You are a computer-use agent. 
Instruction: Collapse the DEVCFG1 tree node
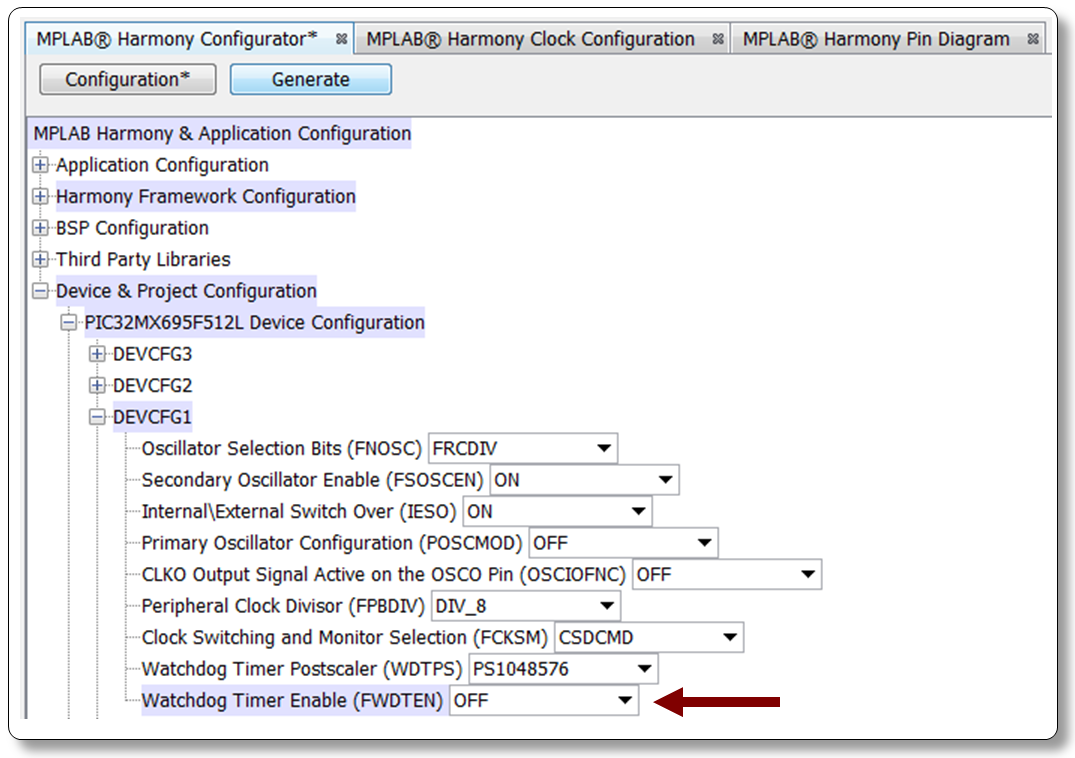97,418
